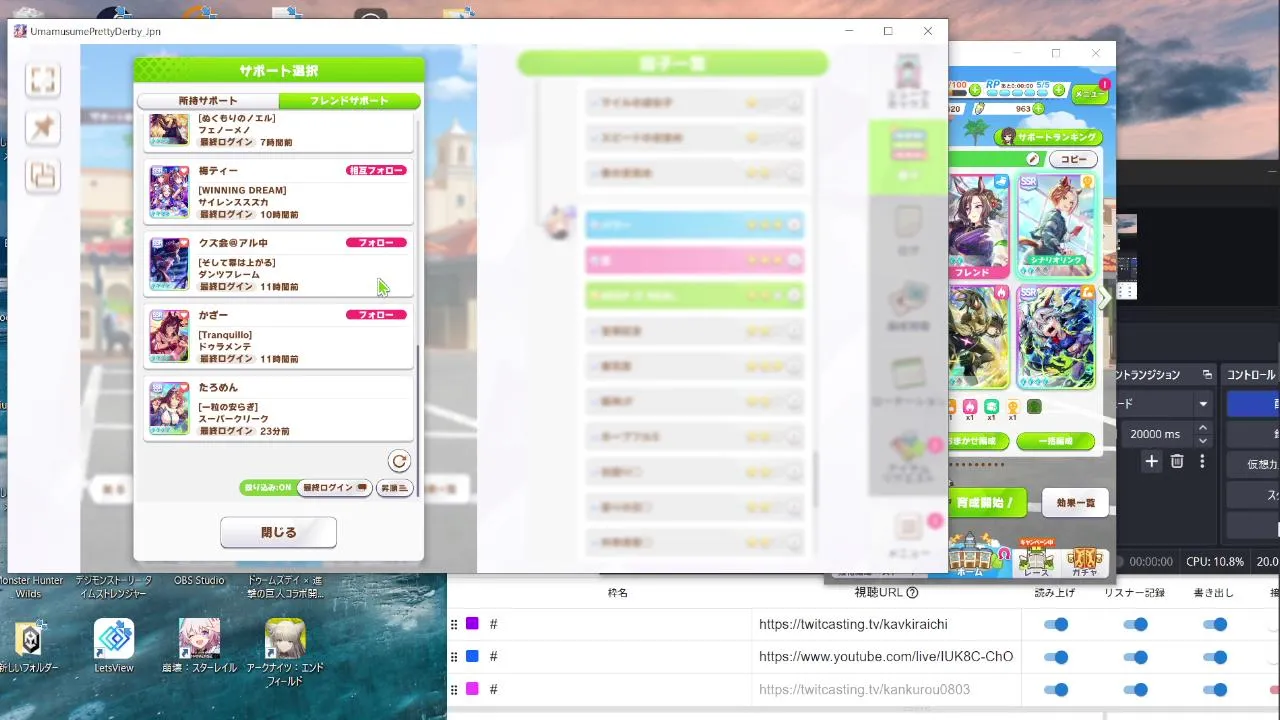This screenshot has width=1280, height=720.
Task: Open アークナイツ:エンドフィールド desktop shortcut
Action: coord(285,651)
